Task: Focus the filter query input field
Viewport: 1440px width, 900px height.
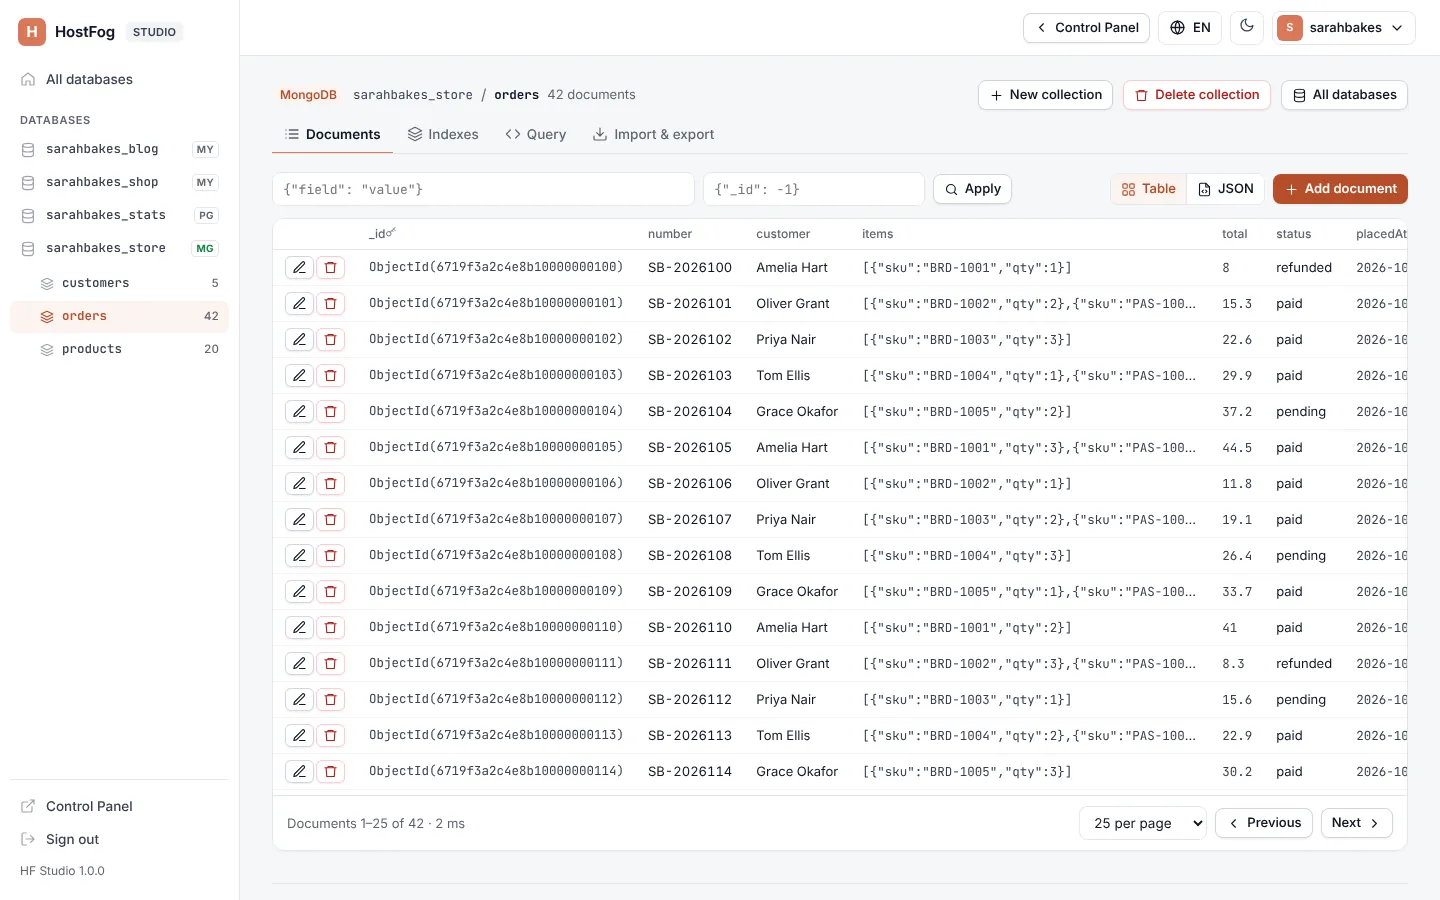Action: [483, 189]
